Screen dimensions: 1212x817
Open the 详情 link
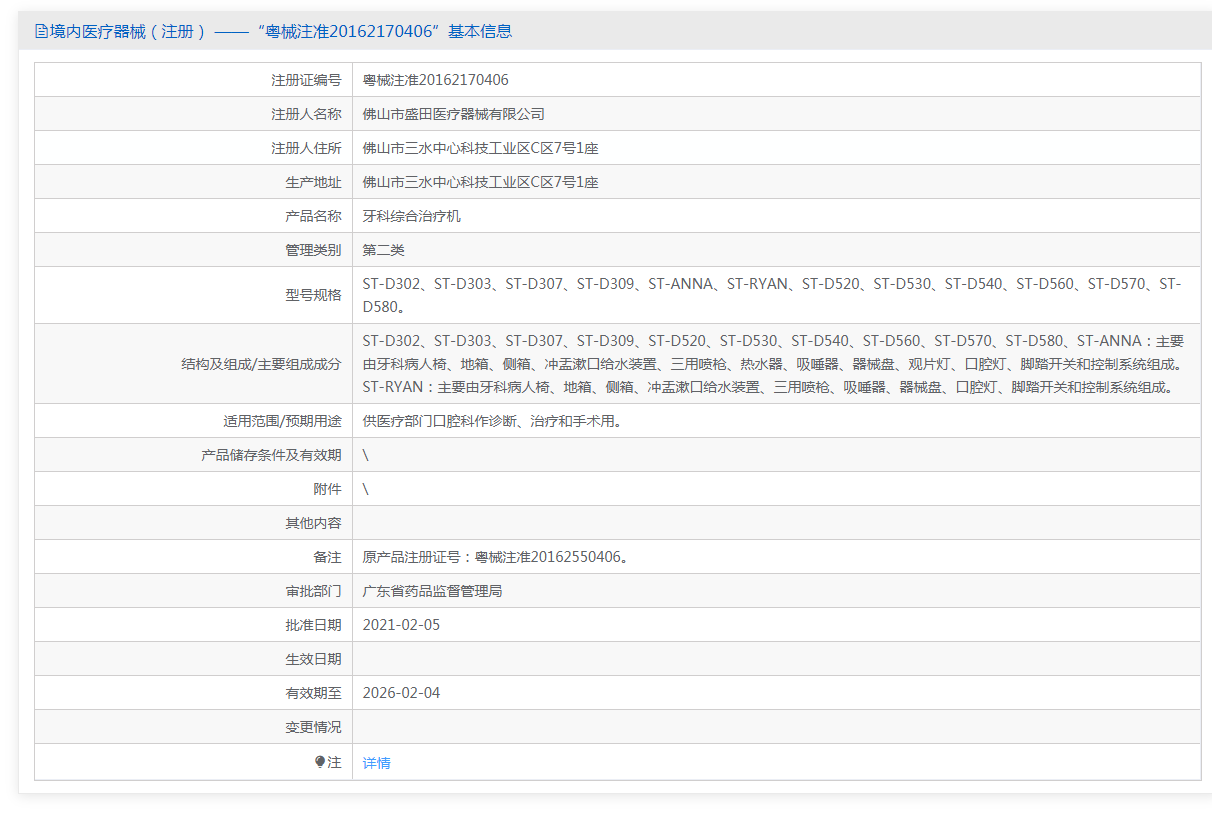click(x=377, y=763)
